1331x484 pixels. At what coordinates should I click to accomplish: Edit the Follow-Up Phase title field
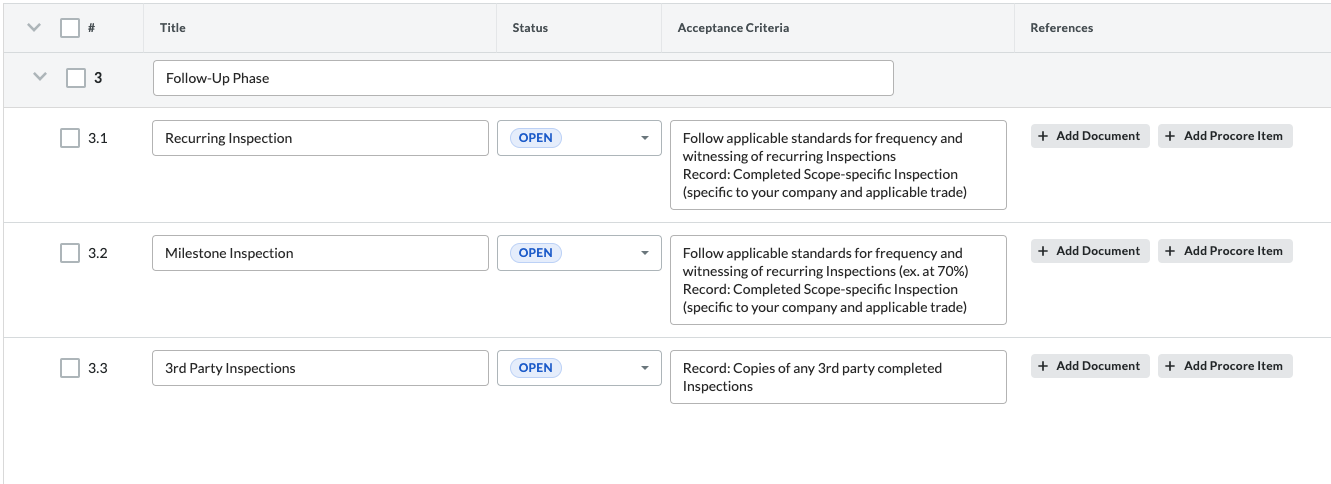click(x=523, y=78)
